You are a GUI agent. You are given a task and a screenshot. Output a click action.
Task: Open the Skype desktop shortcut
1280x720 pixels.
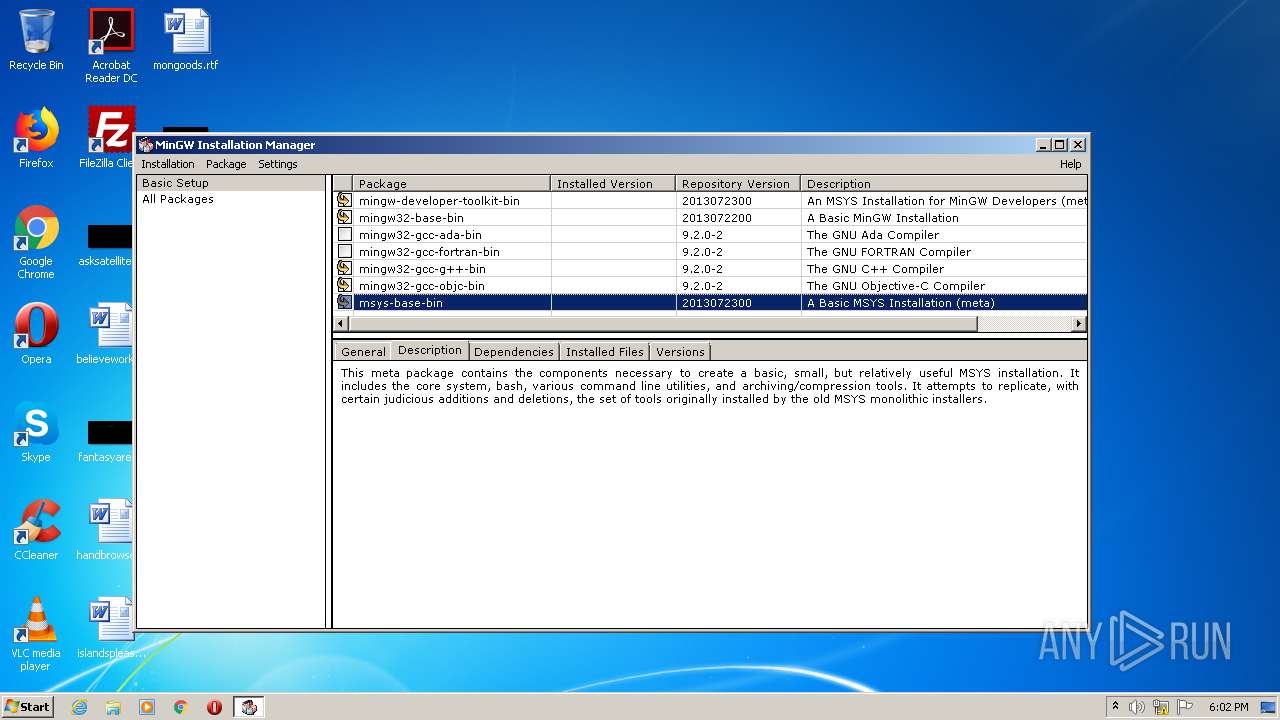[x=36, y=432]
